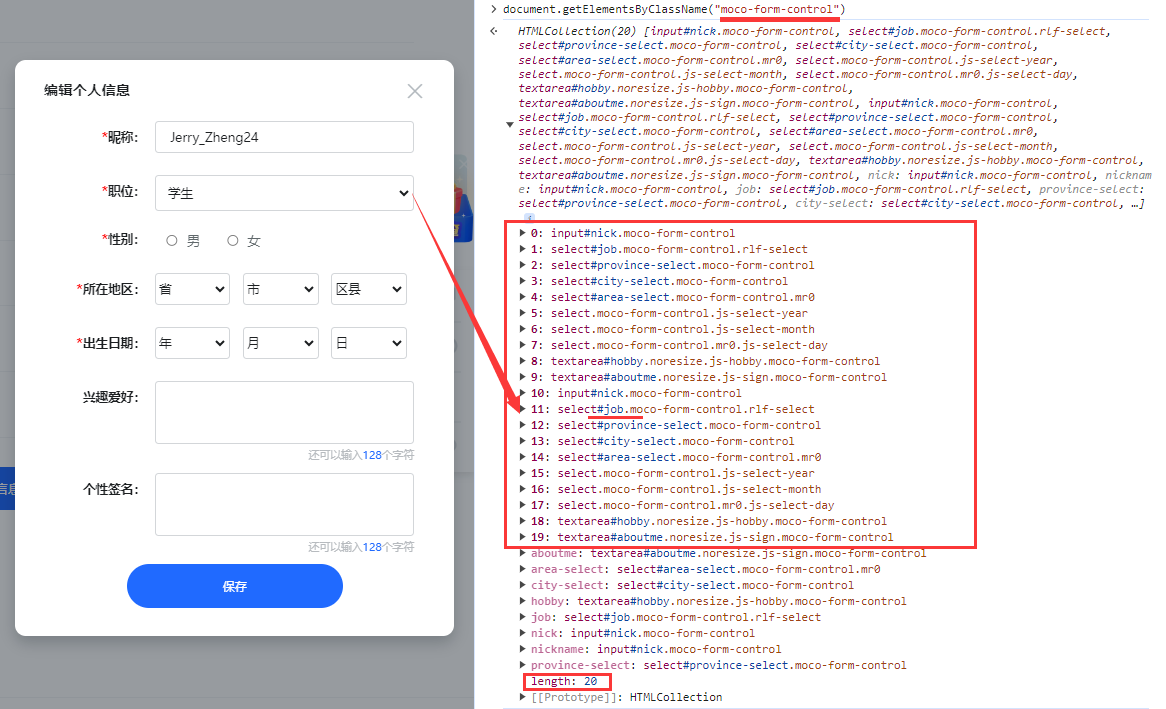Expand the hobby named property
Screen dimensions: 1166x709
tap(522, 601)
